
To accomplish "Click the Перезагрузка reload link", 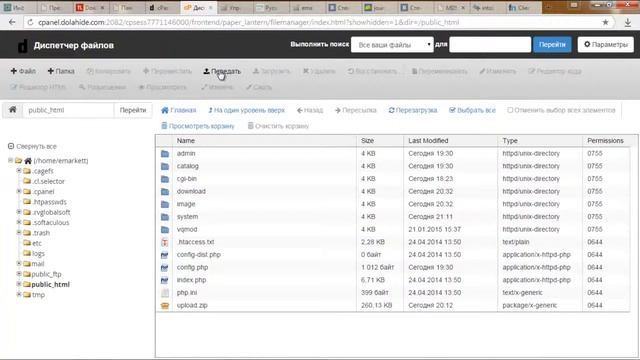I will click(x=413, y=110).
